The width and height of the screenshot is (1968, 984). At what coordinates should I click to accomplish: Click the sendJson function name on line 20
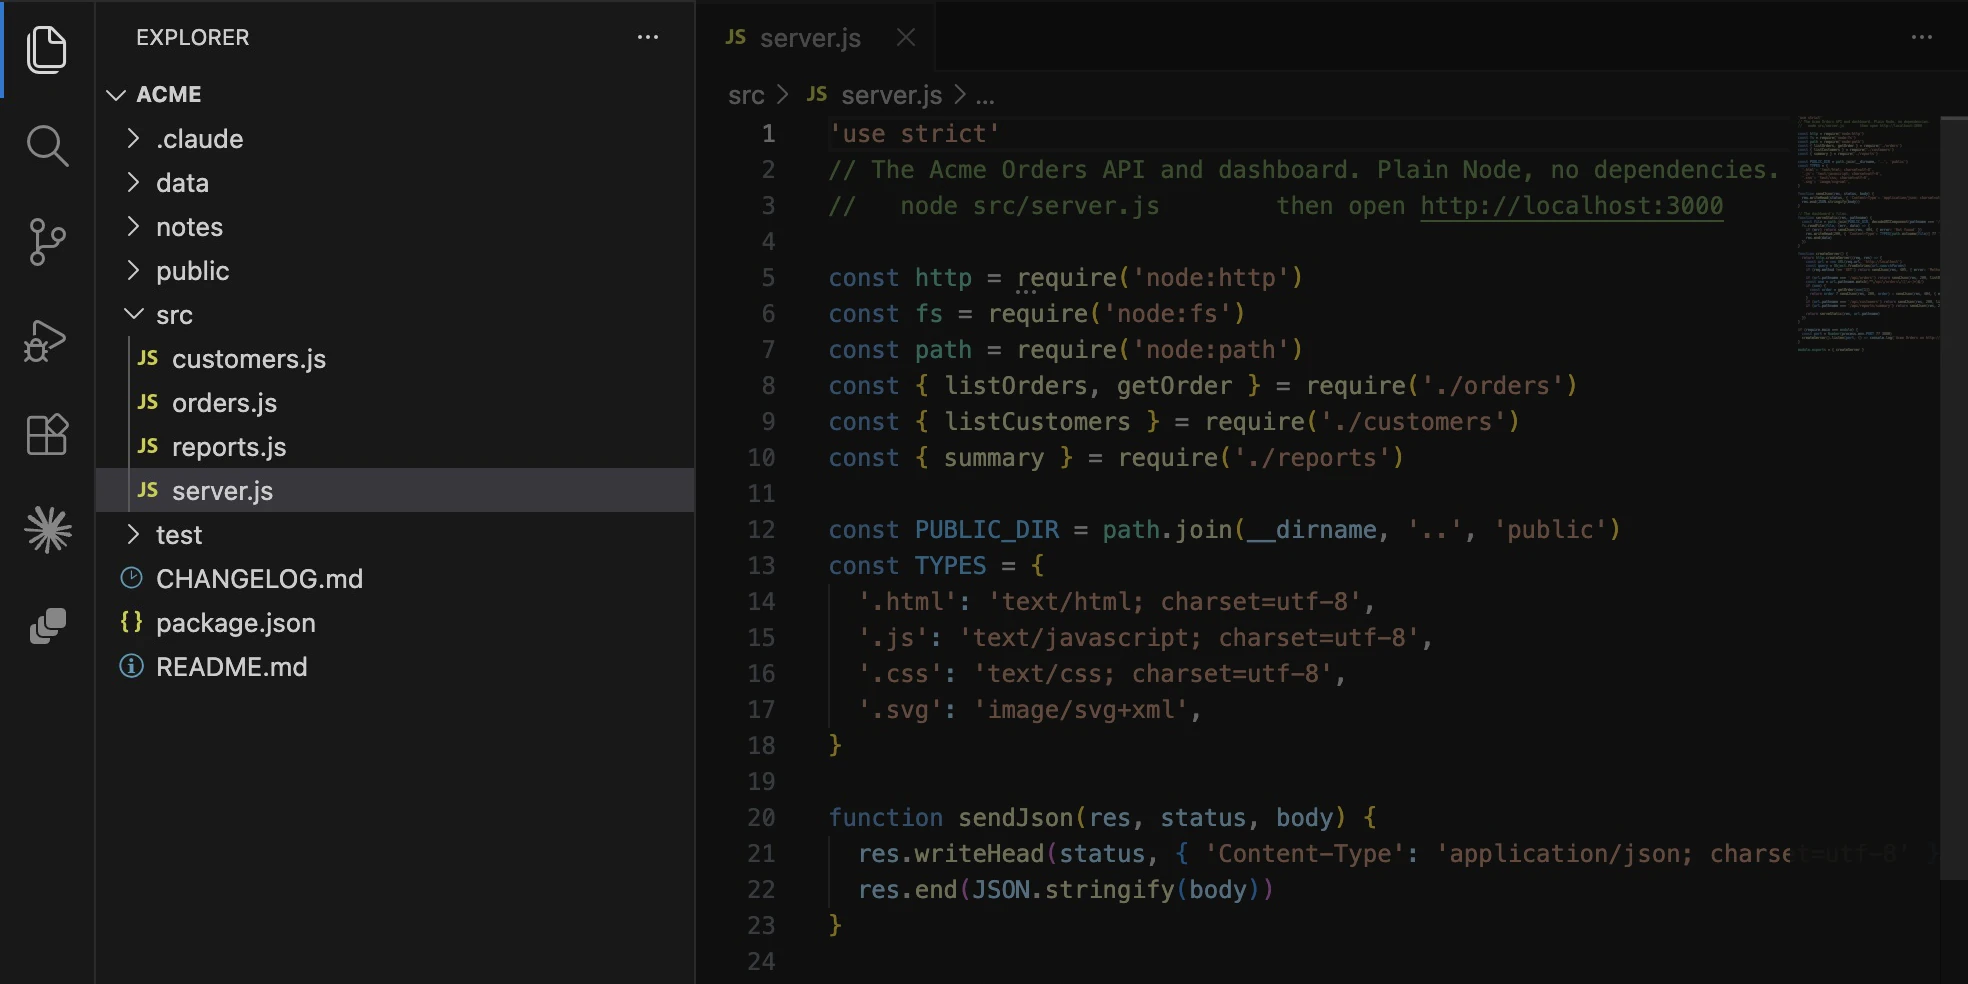[1015, 818]
